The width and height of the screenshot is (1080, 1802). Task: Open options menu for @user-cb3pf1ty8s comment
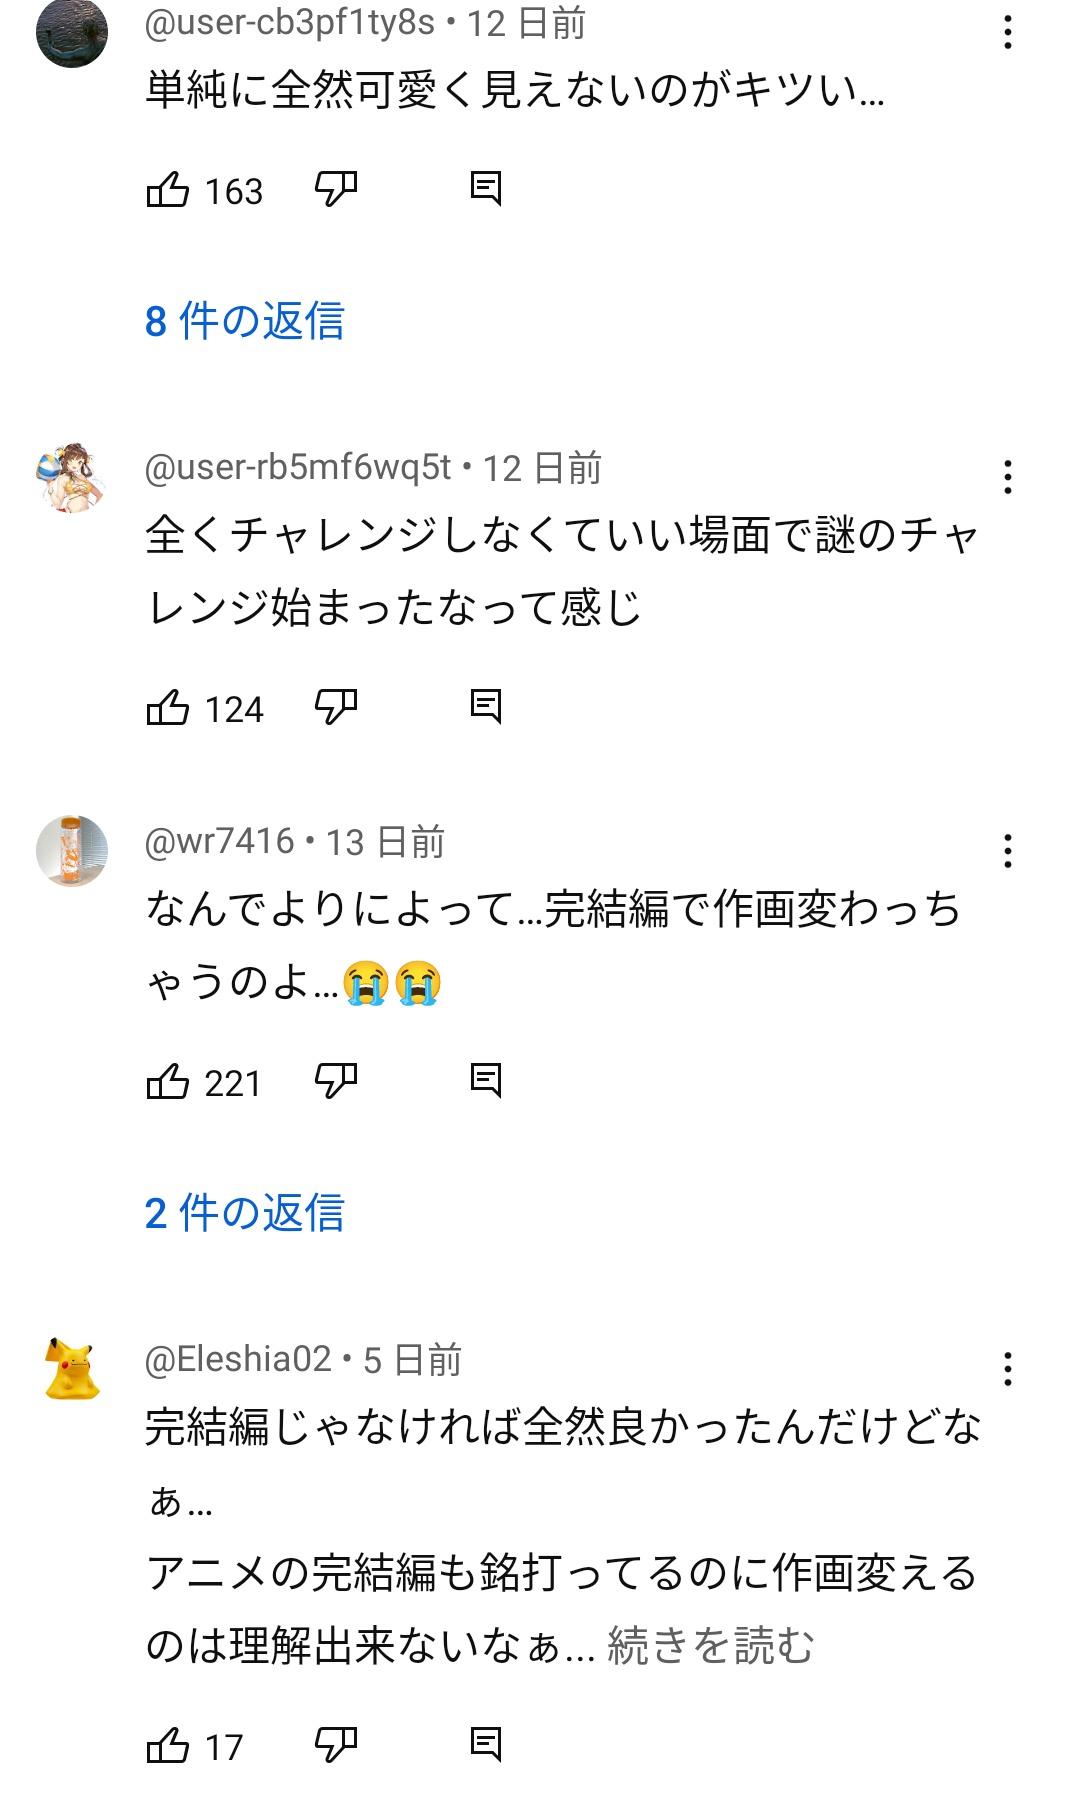tap(1008, 33)
